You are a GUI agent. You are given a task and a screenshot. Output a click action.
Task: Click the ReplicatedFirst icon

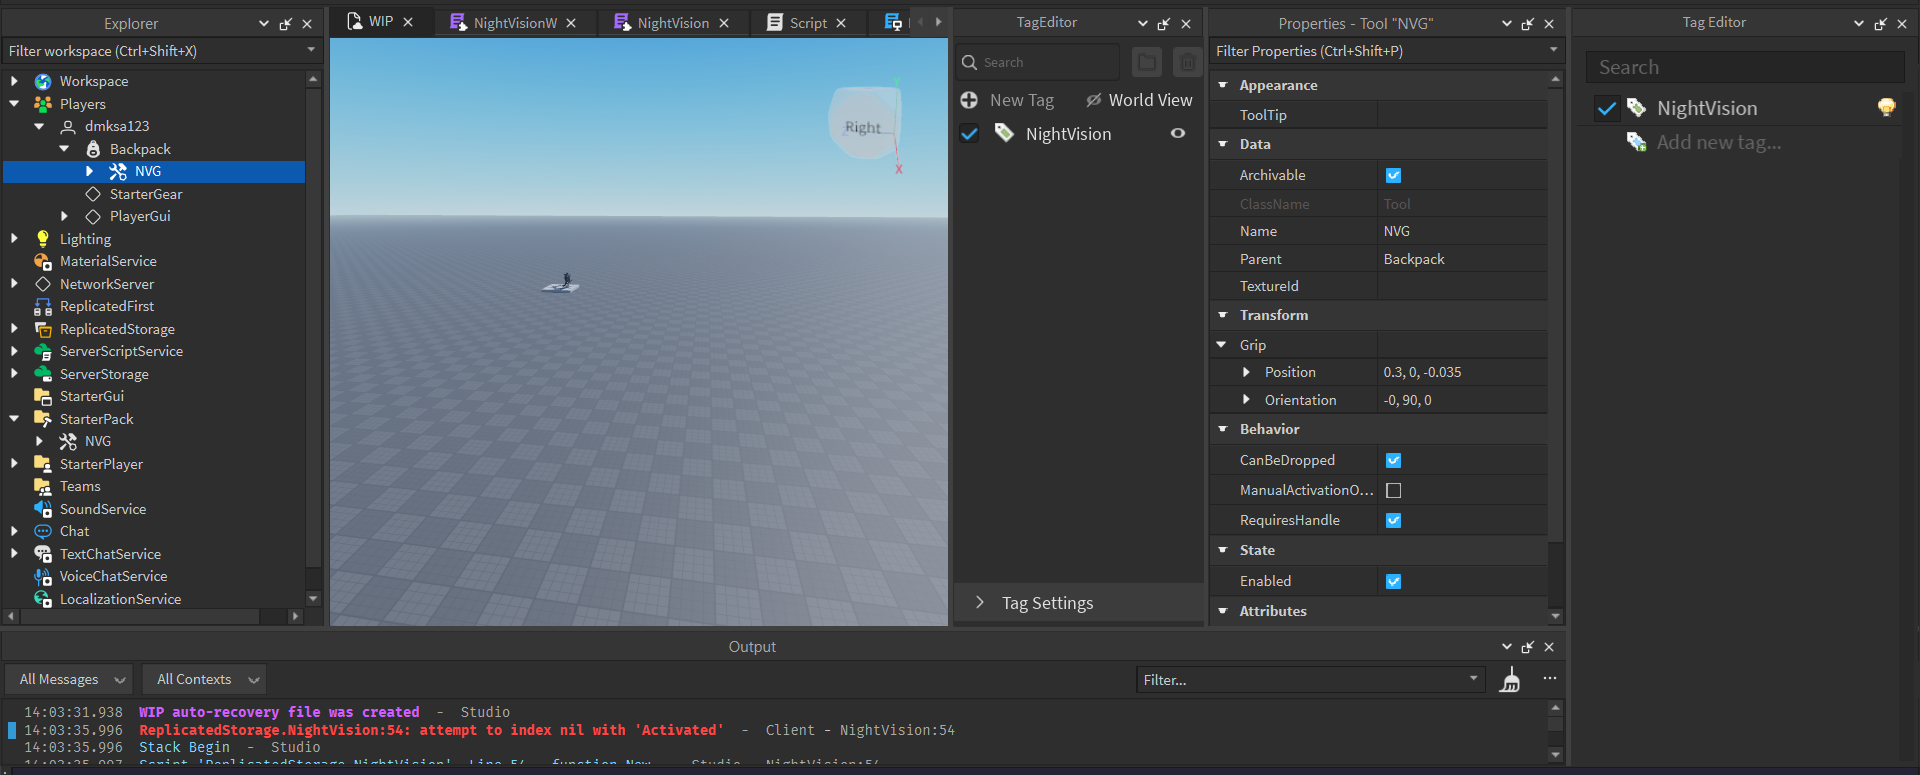(x=43, y=306)
